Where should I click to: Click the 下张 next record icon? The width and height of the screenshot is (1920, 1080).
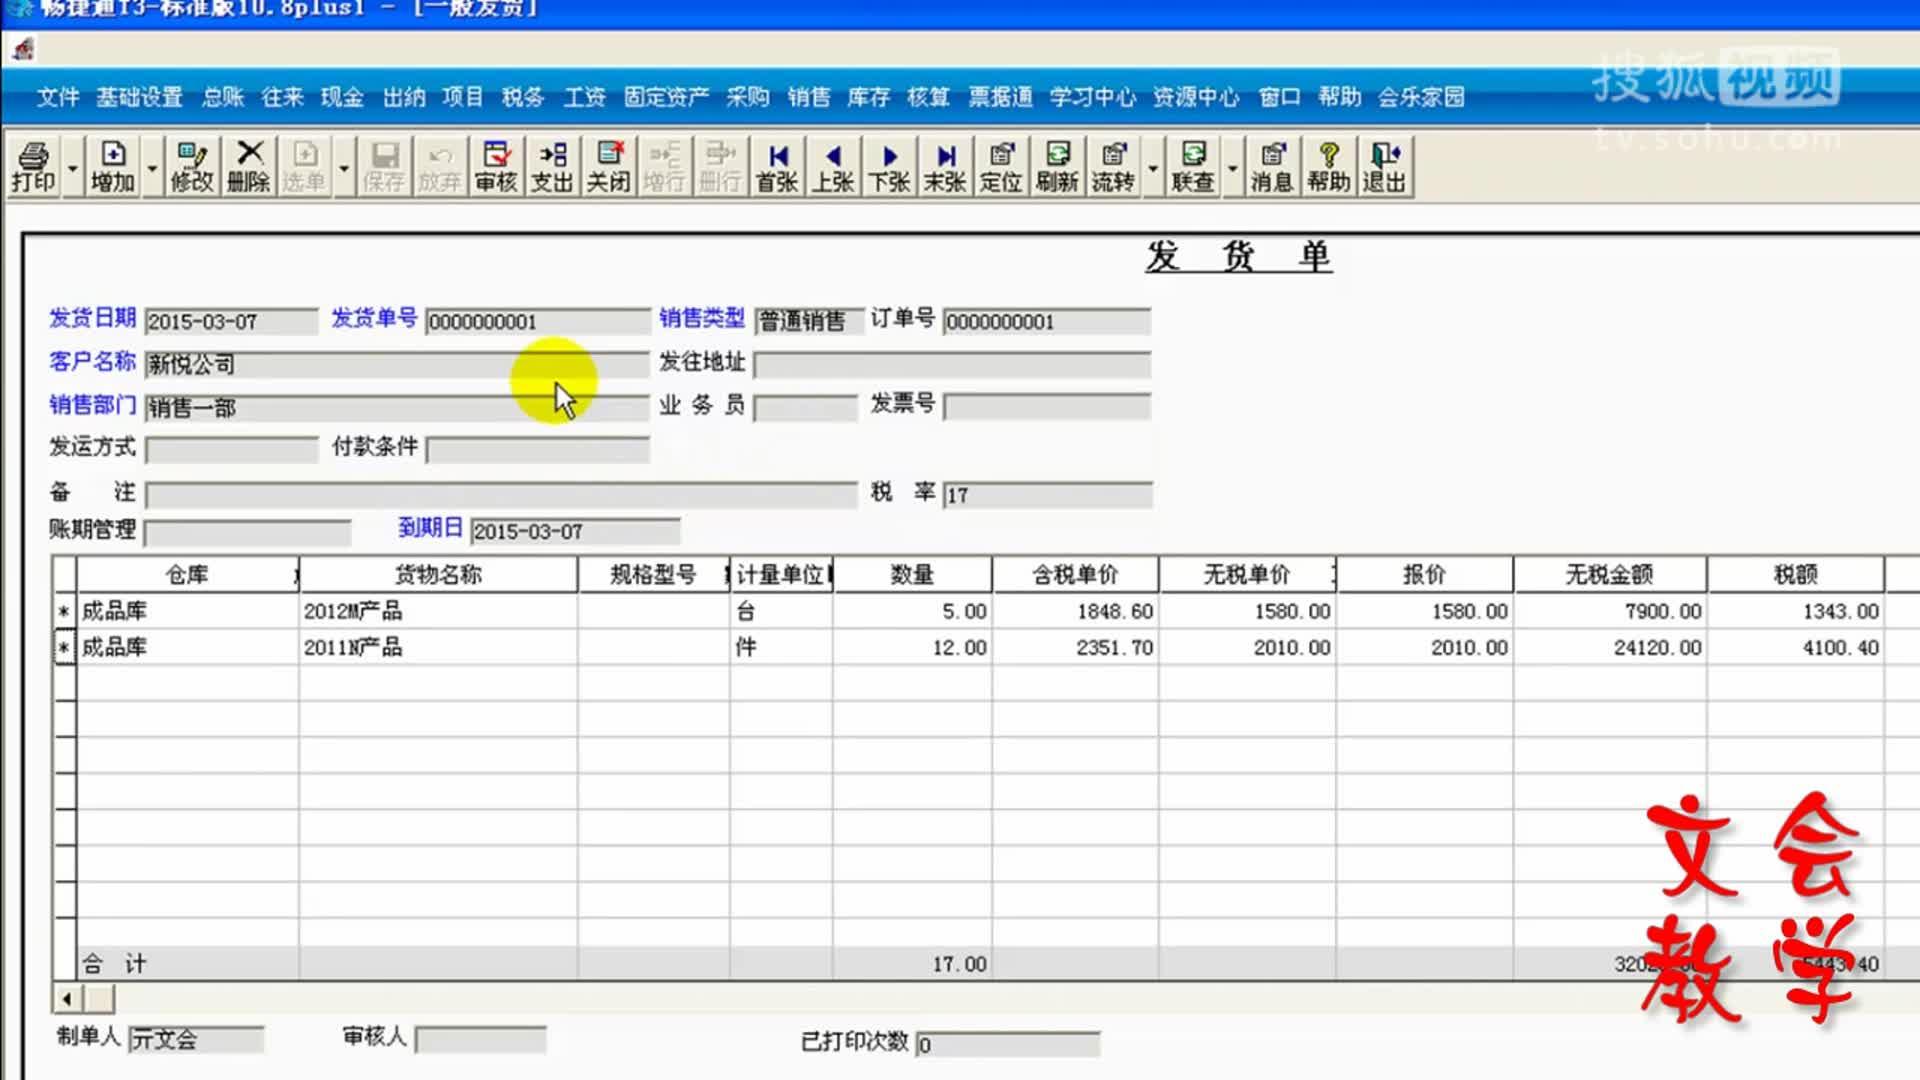point(889,167)
